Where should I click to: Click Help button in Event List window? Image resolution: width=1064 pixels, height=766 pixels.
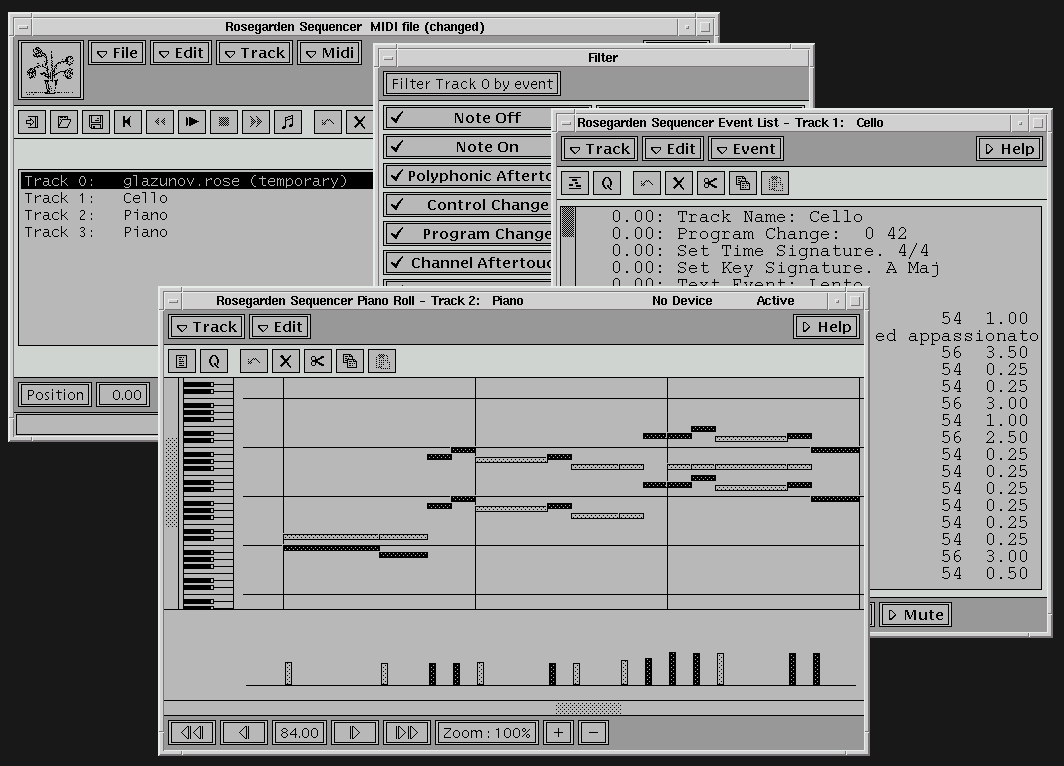(x=1010, y=149)
